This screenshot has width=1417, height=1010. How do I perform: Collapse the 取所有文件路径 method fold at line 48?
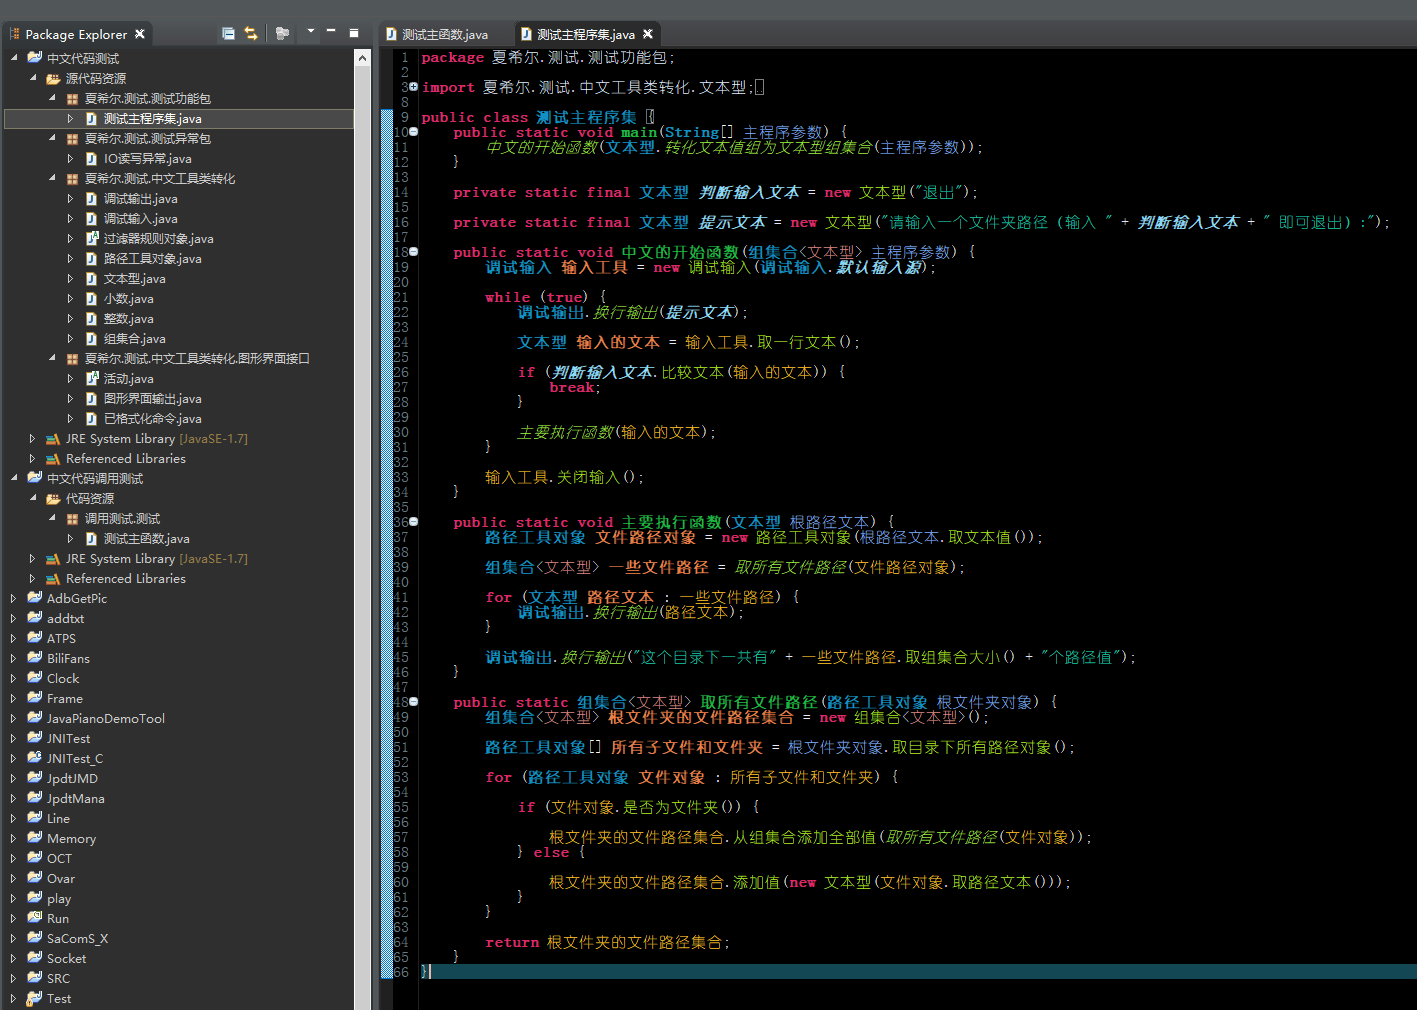[x=414, y=702]
